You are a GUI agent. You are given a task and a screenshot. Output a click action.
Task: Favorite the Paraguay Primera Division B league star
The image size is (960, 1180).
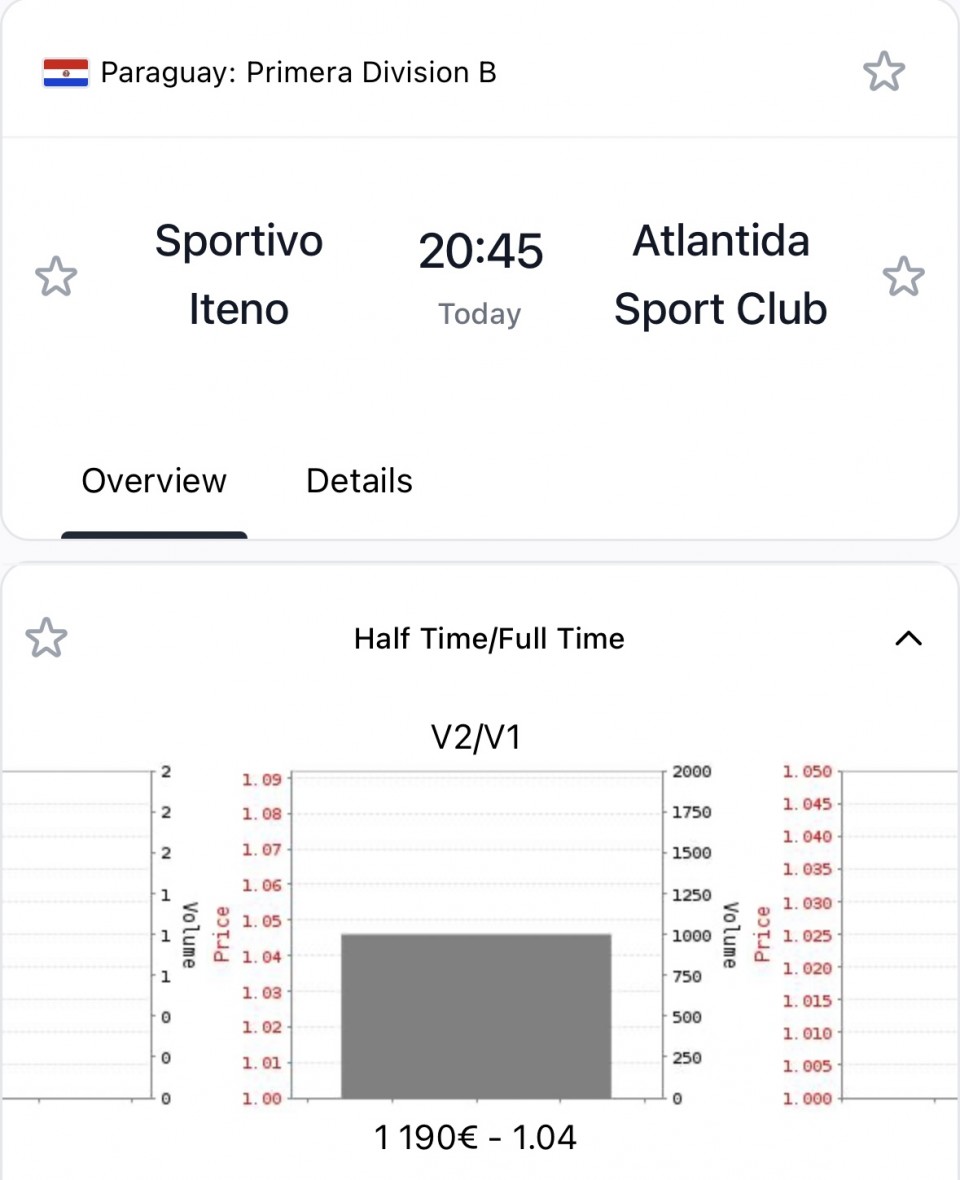click(x=883, y=71)
